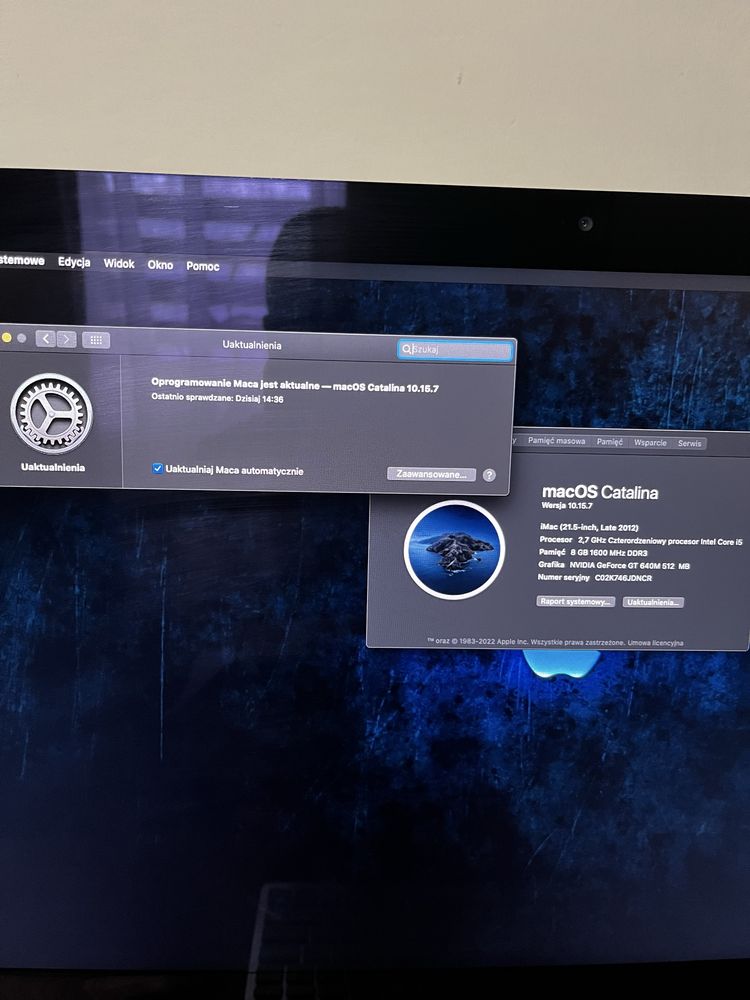
Task: Open the Umowa licencyjna link
Action: (656, 643)
